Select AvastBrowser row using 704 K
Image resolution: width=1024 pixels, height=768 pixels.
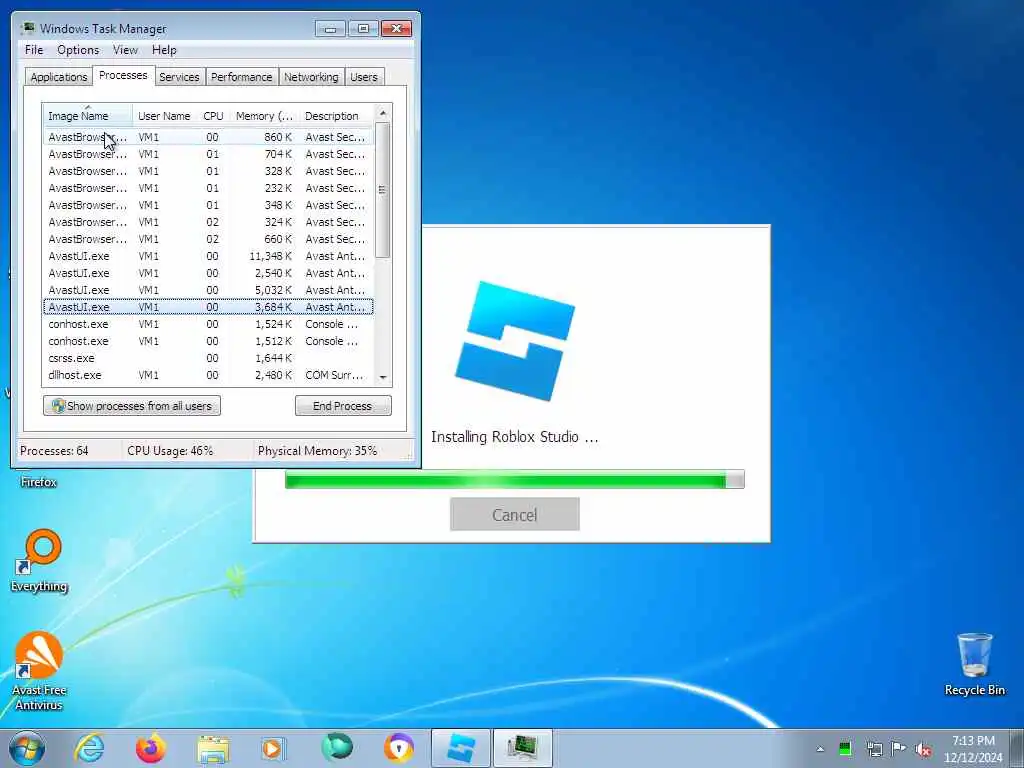[208, 154]
